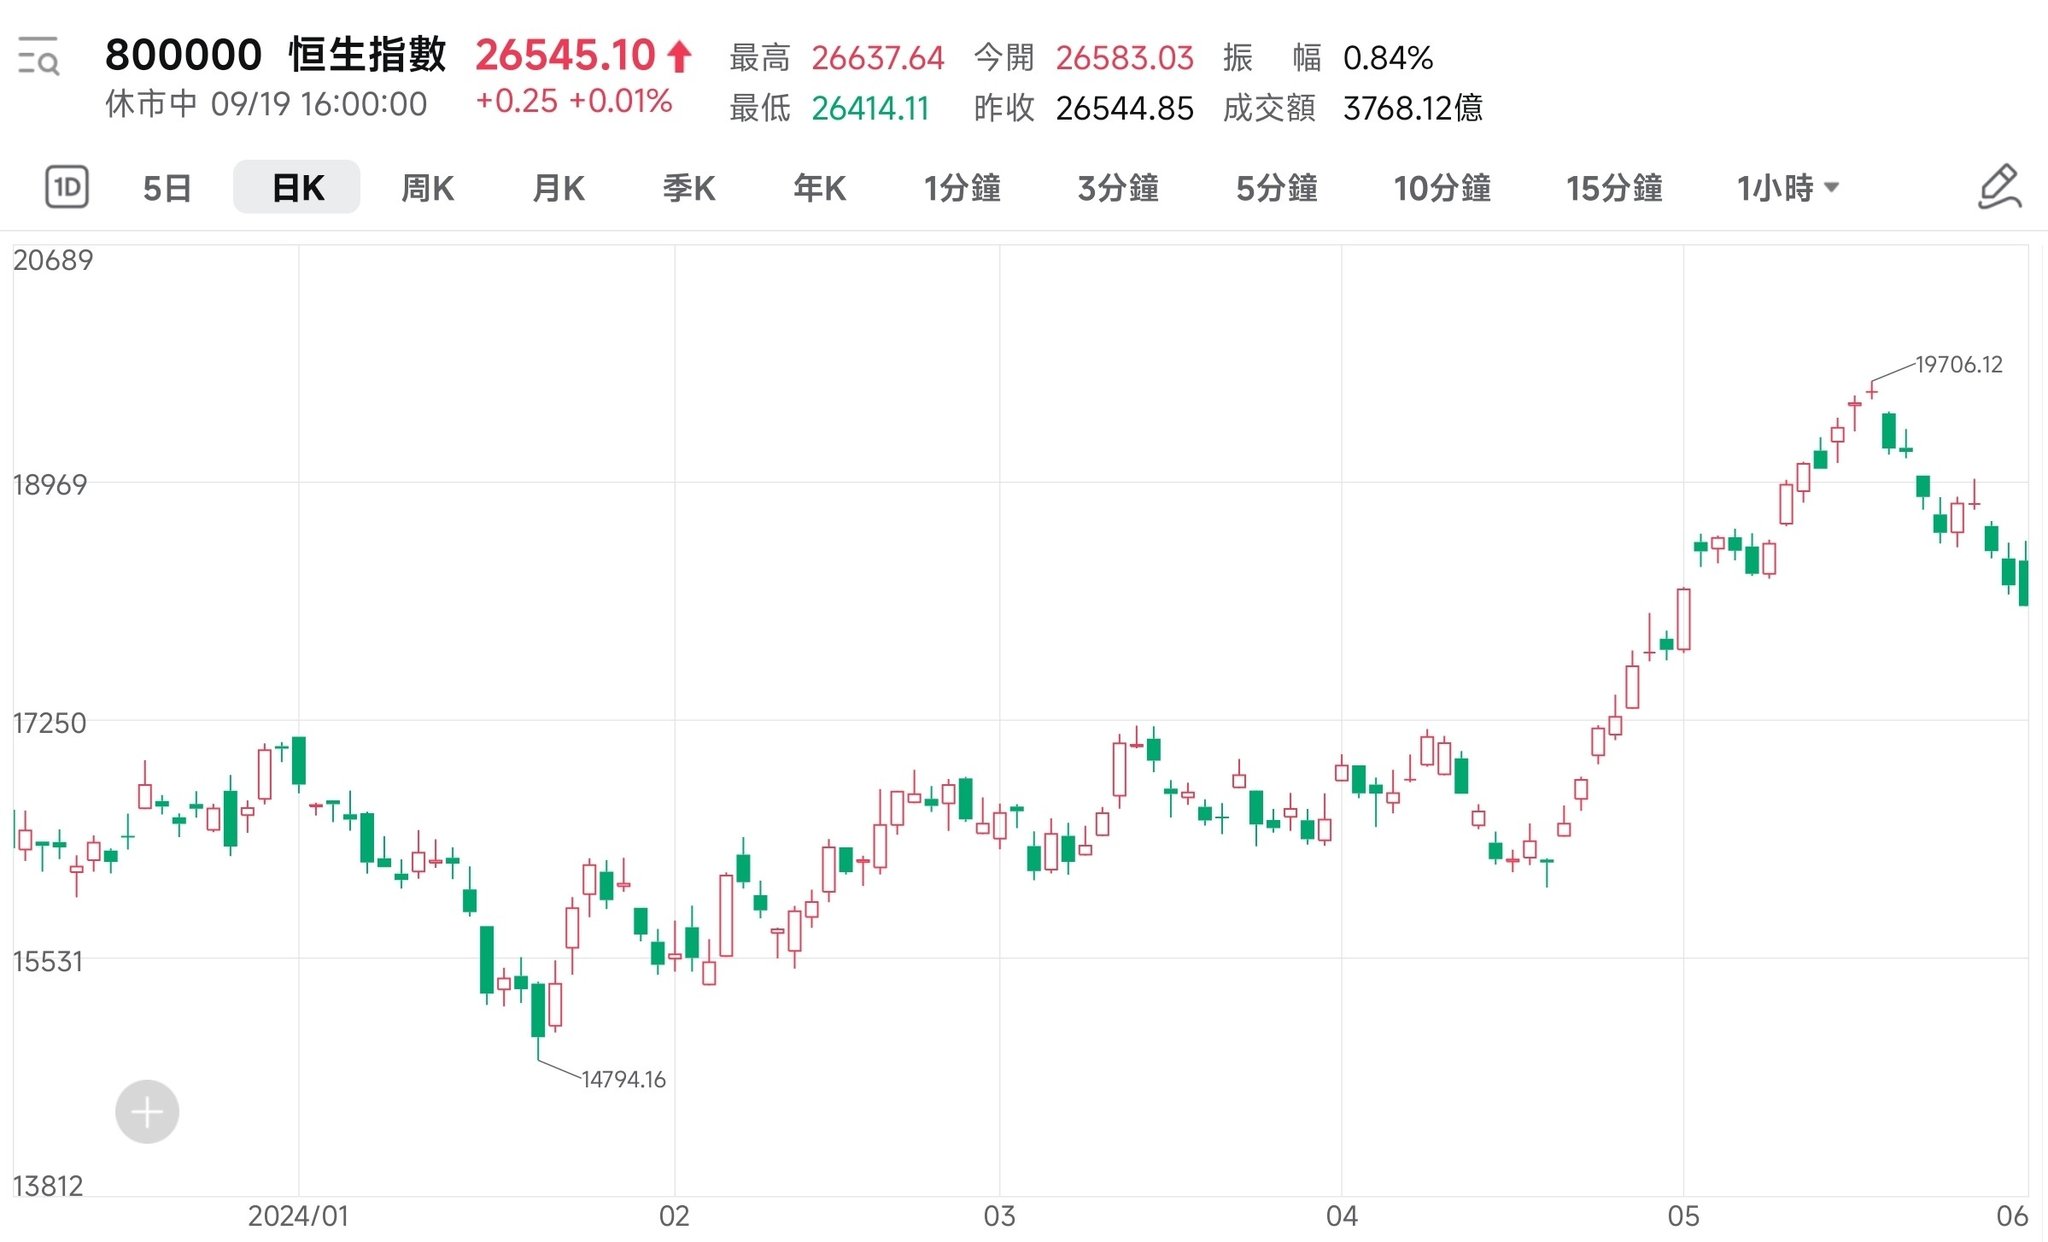Select the 月K monthly tab
The width and height of the screenshot is (2048, 1242).
558,188
